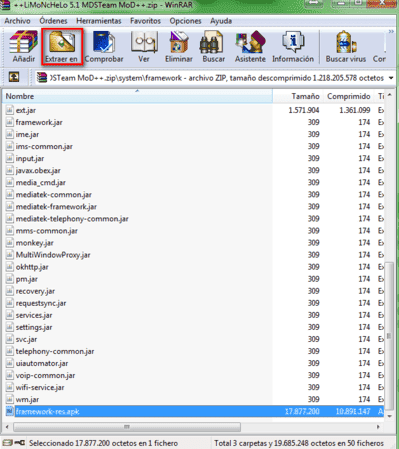Image resolution: width=399 pixels, height=449 pixels.
Task: Launch the Asistente wizard icon
Action: 250,47
